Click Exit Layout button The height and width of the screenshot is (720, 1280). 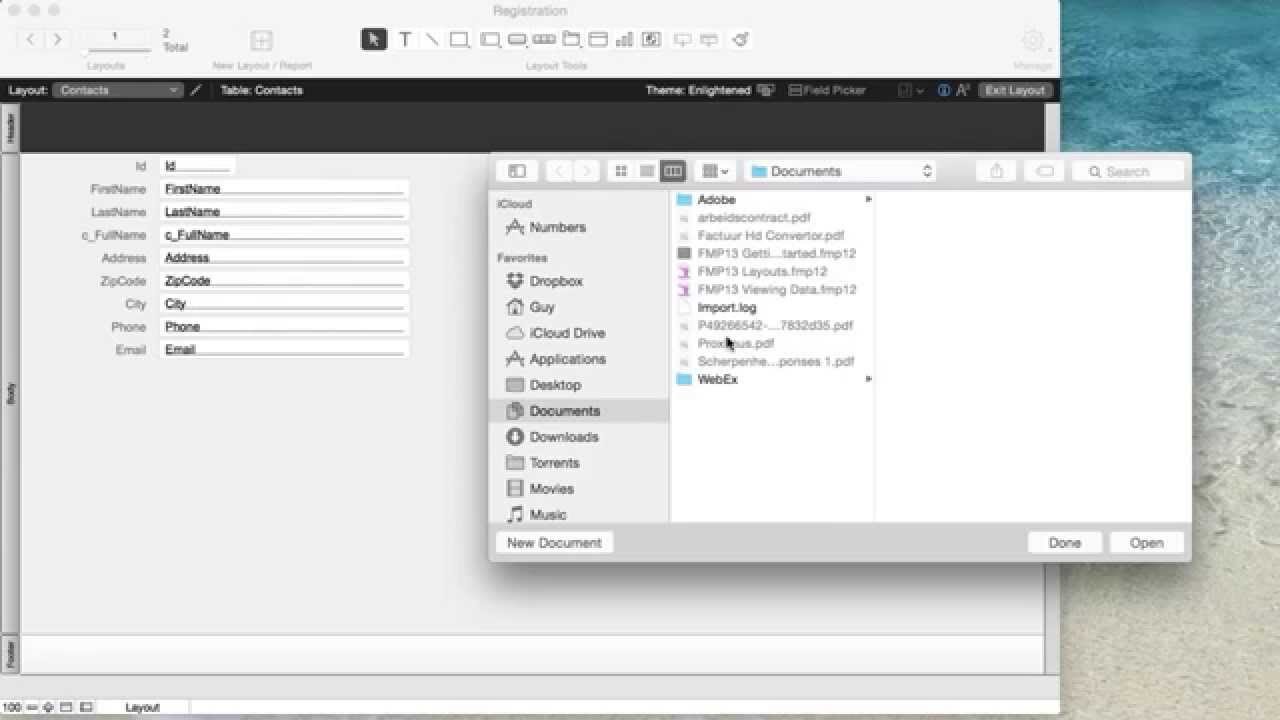pyautogui.click(x=1015, y=90)
